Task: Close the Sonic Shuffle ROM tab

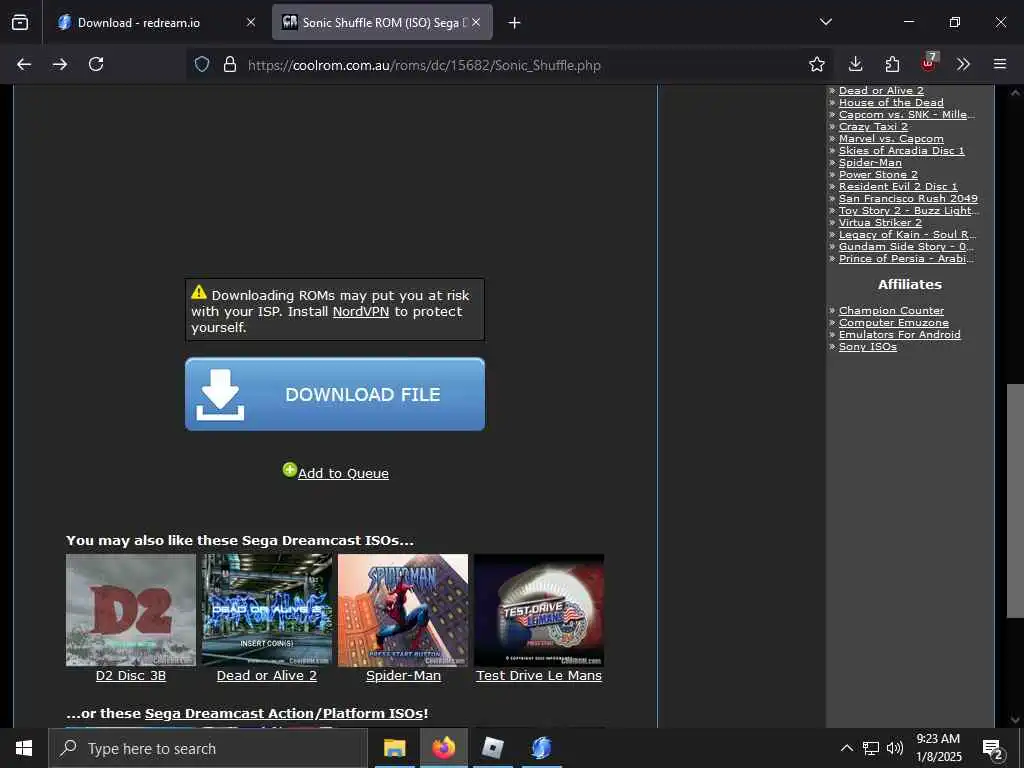Action: [x=476, y=22]
